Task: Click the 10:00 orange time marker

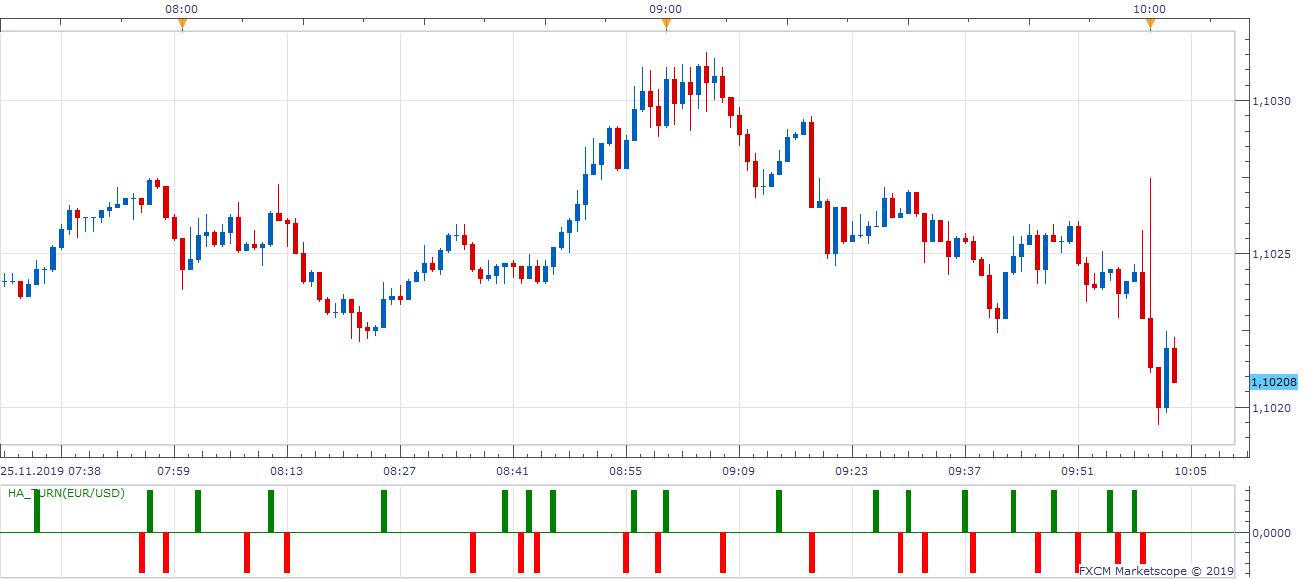Action: (x=1150, y=25)
